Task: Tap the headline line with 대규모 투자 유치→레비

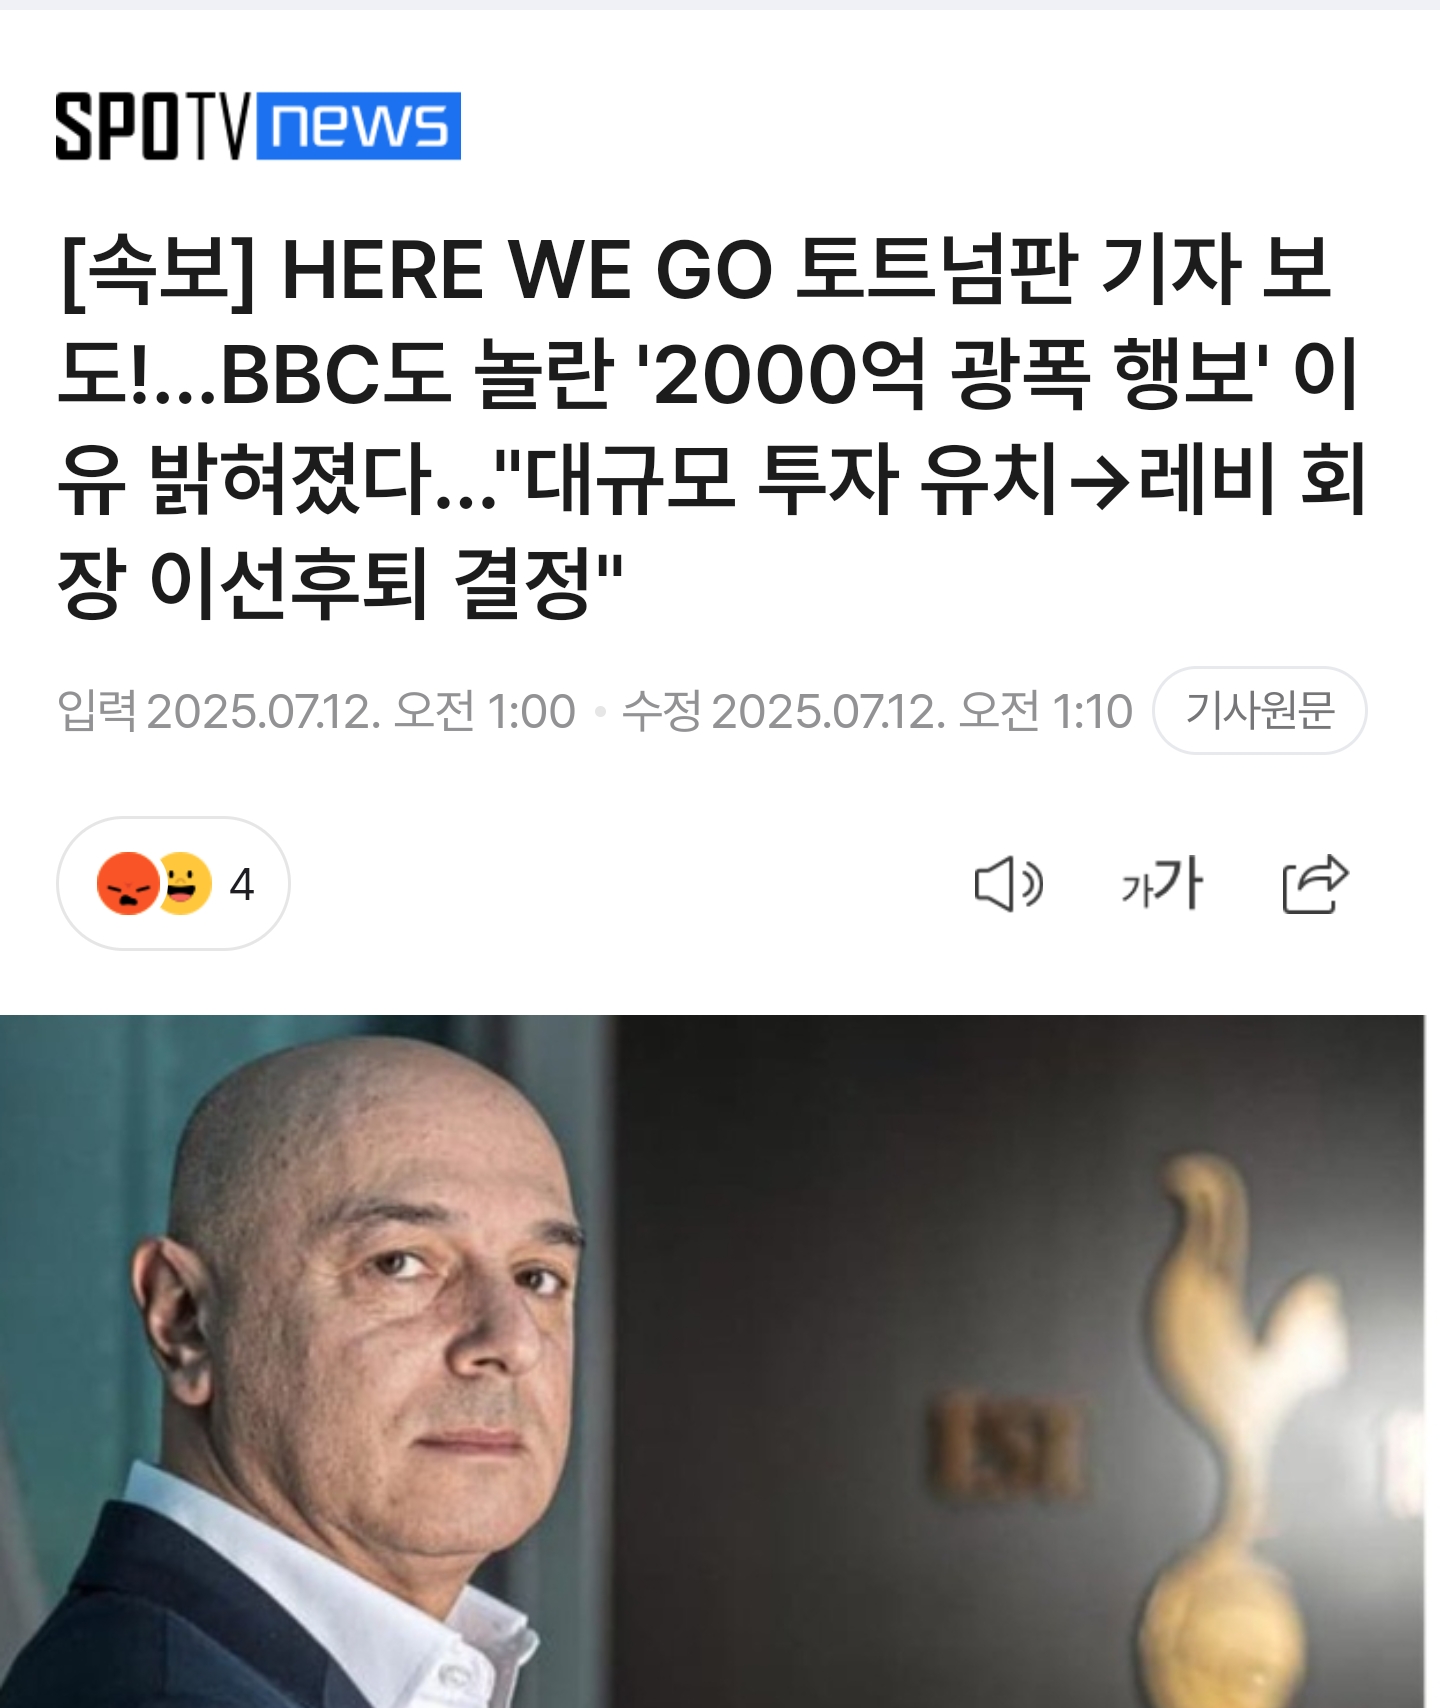Action: [x=712, y=479]
